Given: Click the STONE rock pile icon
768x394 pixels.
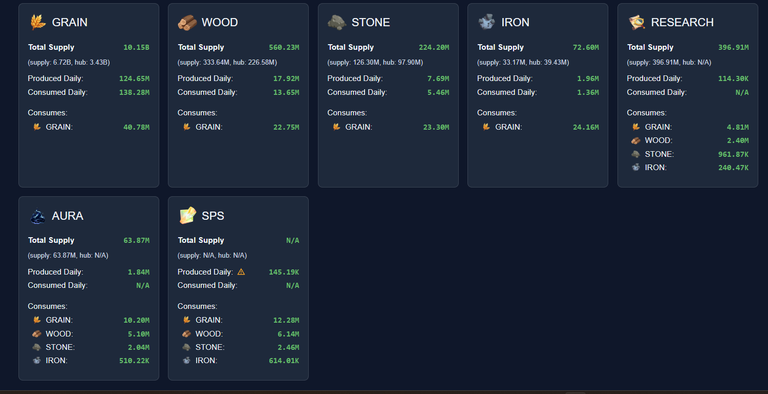Looking at the screenshot, I should [x=337, y=22].
